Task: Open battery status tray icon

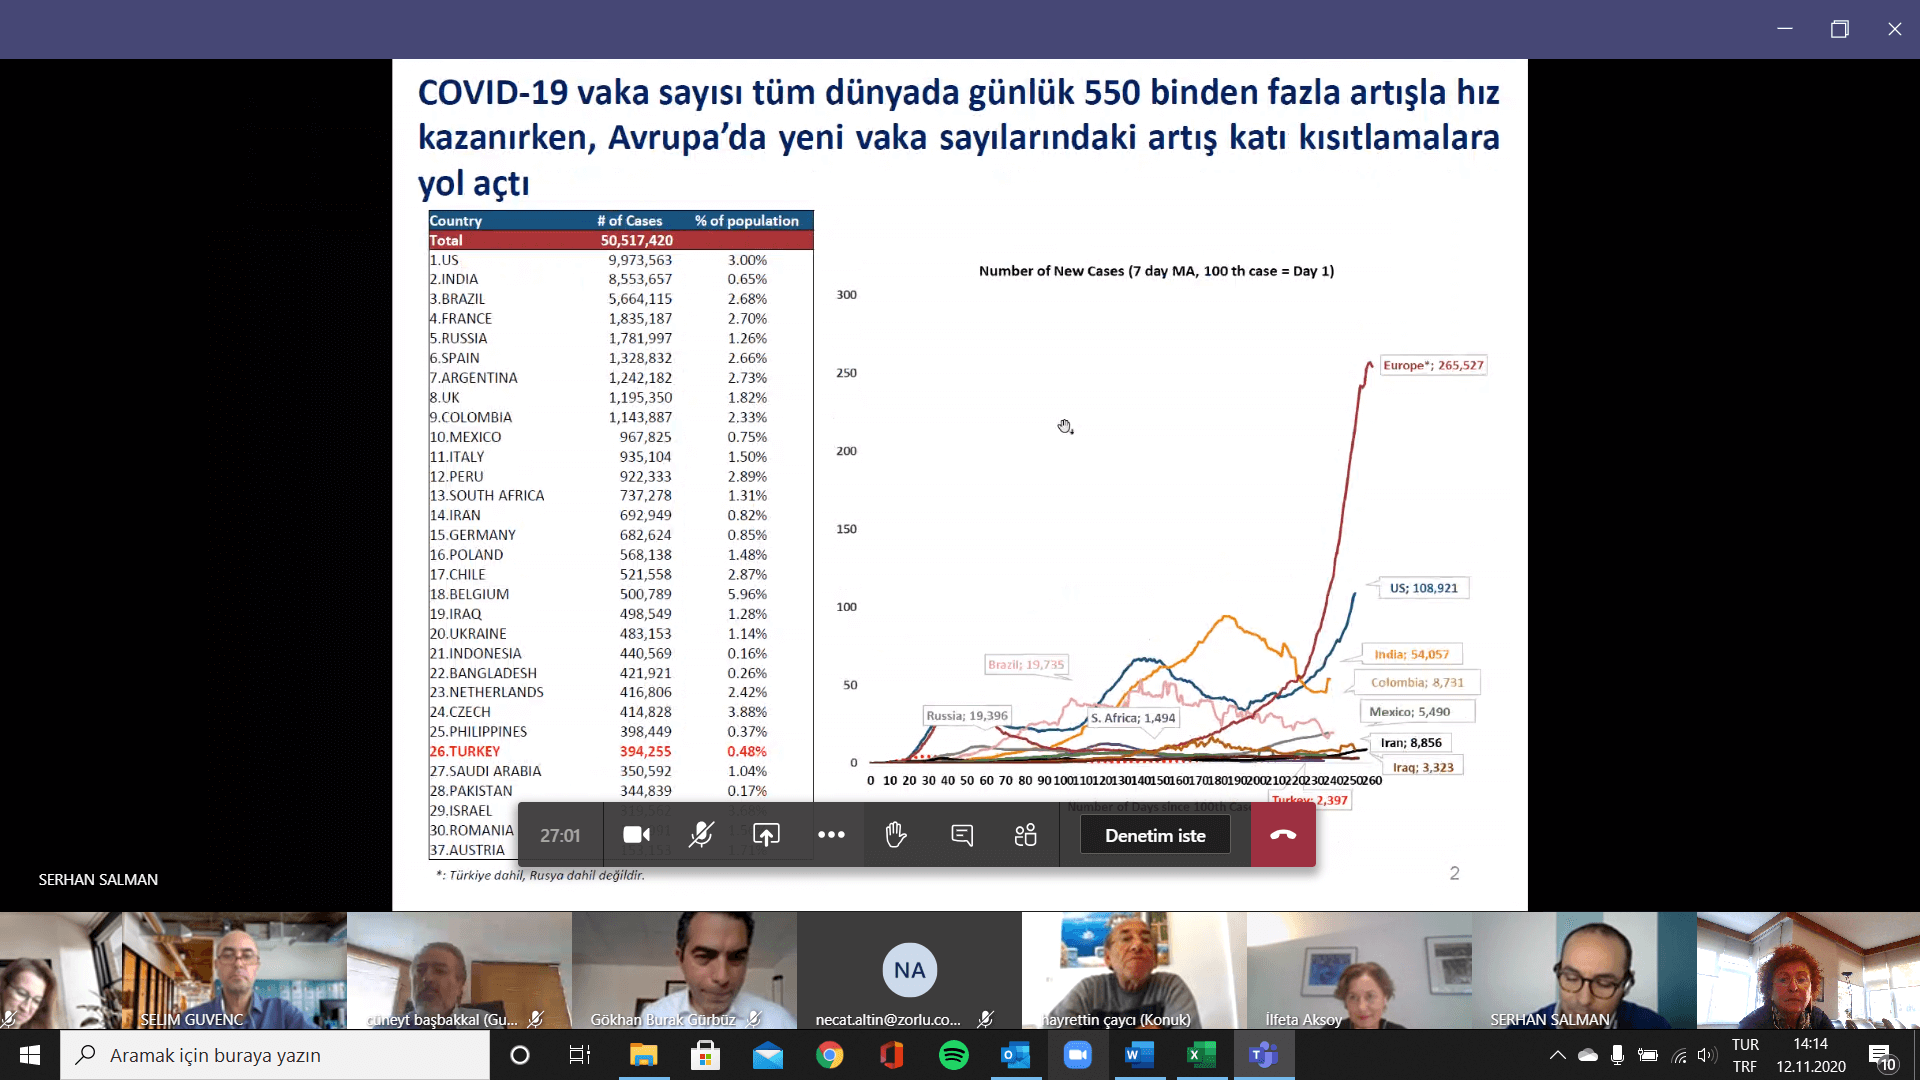Action: click(1648, 1055)
